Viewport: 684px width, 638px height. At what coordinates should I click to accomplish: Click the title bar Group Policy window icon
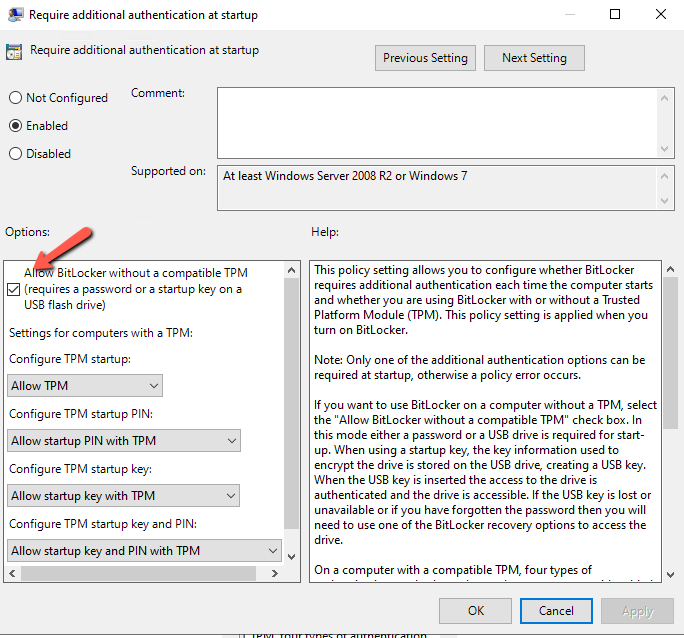pyautogui.click(x=15, y=14)
